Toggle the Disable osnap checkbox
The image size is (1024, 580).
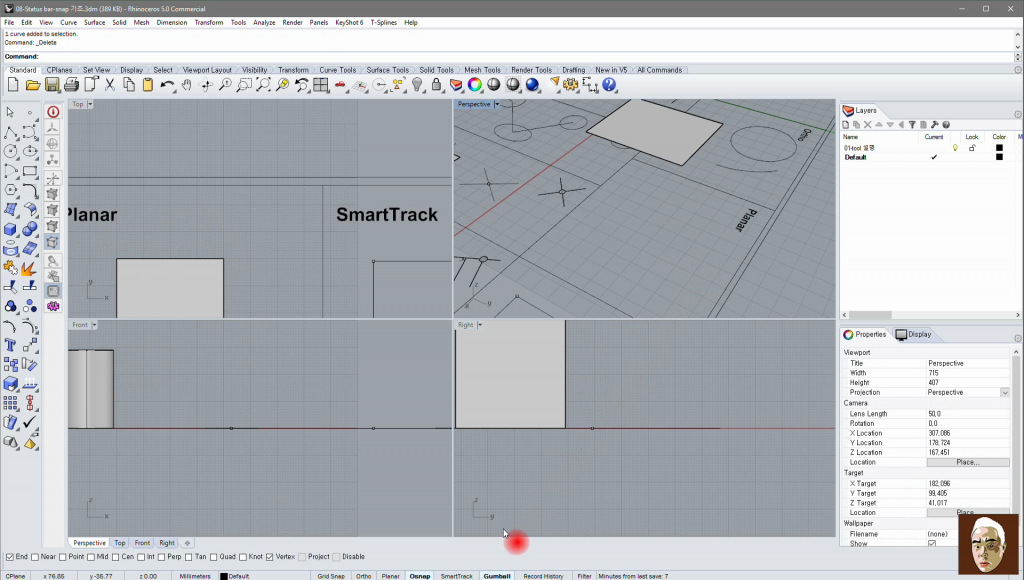tap(336, 557)
